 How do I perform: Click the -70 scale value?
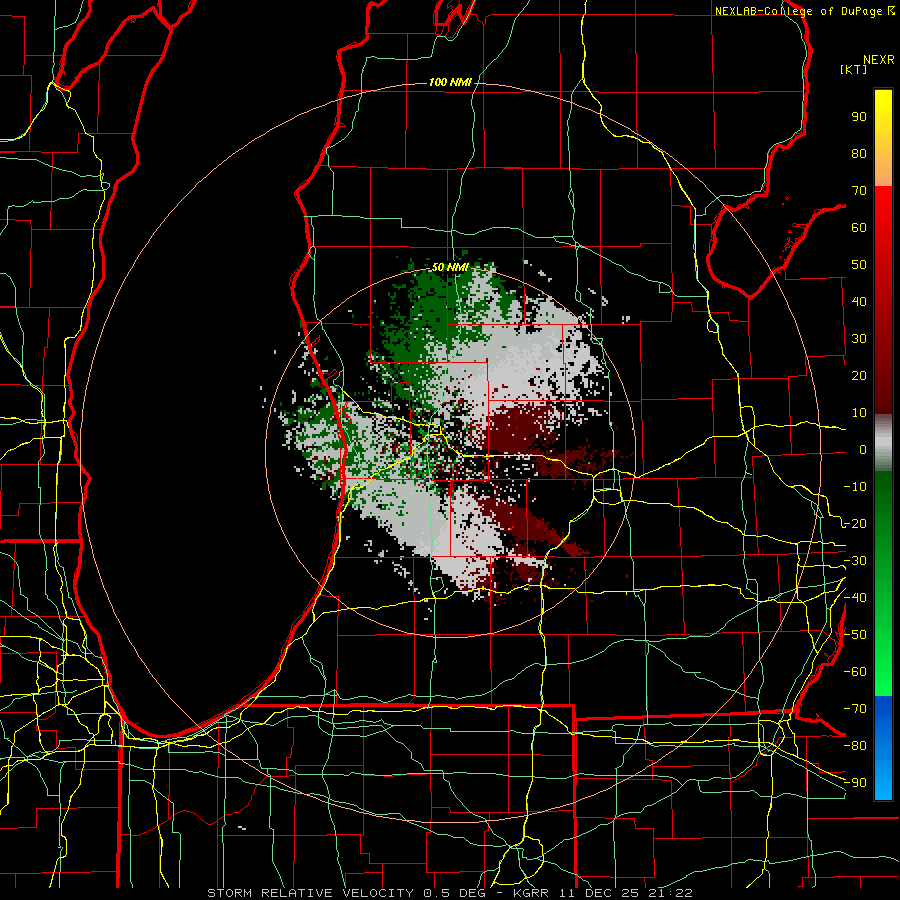click(x=855, y=709)
